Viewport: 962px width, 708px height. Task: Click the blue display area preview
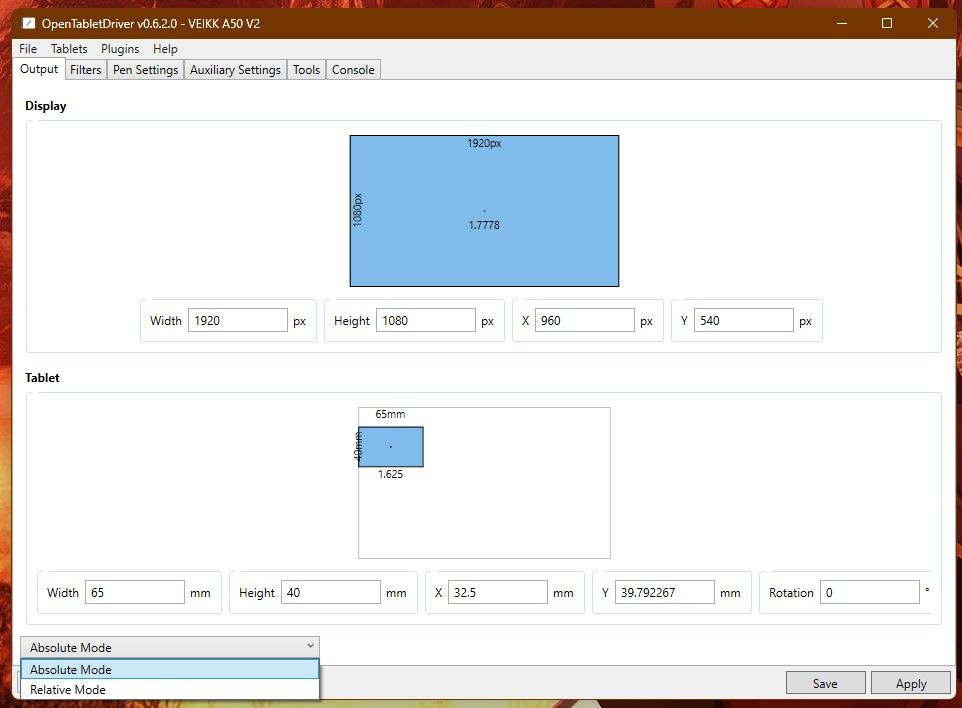(x=484, y=211)
